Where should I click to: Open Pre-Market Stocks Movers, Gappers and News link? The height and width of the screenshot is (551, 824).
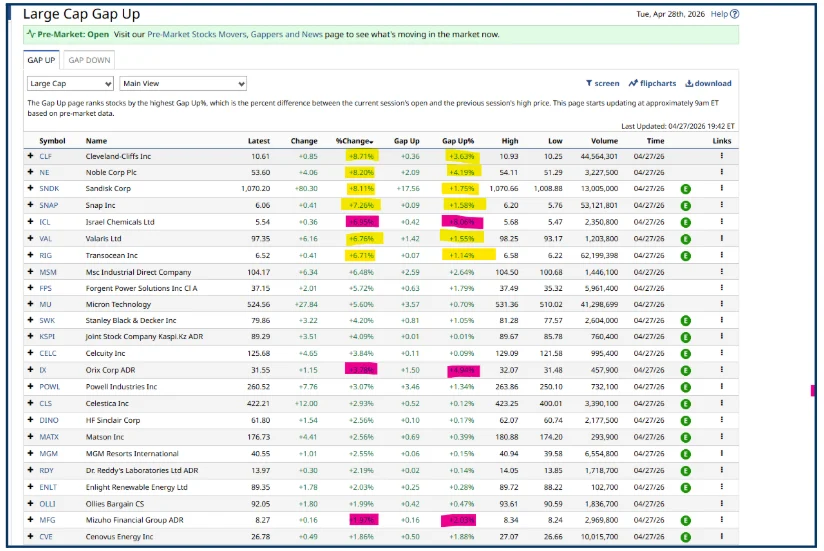(x=235, y=34)
